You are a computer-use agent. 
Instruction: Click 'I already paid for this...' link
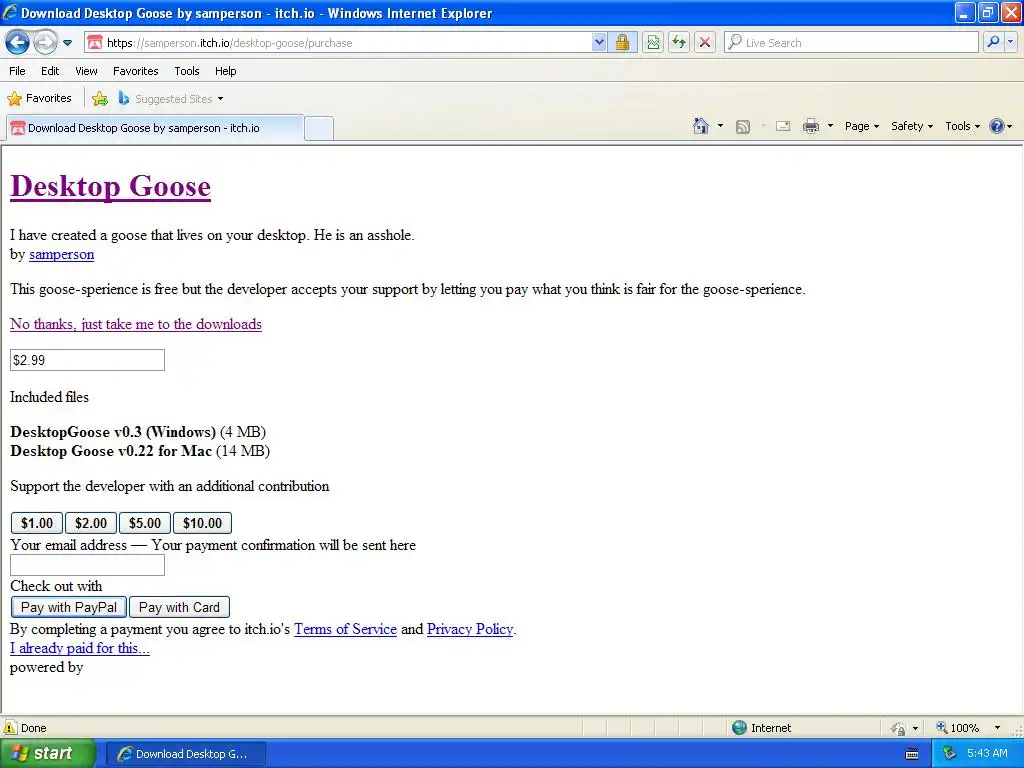(80, 648)
